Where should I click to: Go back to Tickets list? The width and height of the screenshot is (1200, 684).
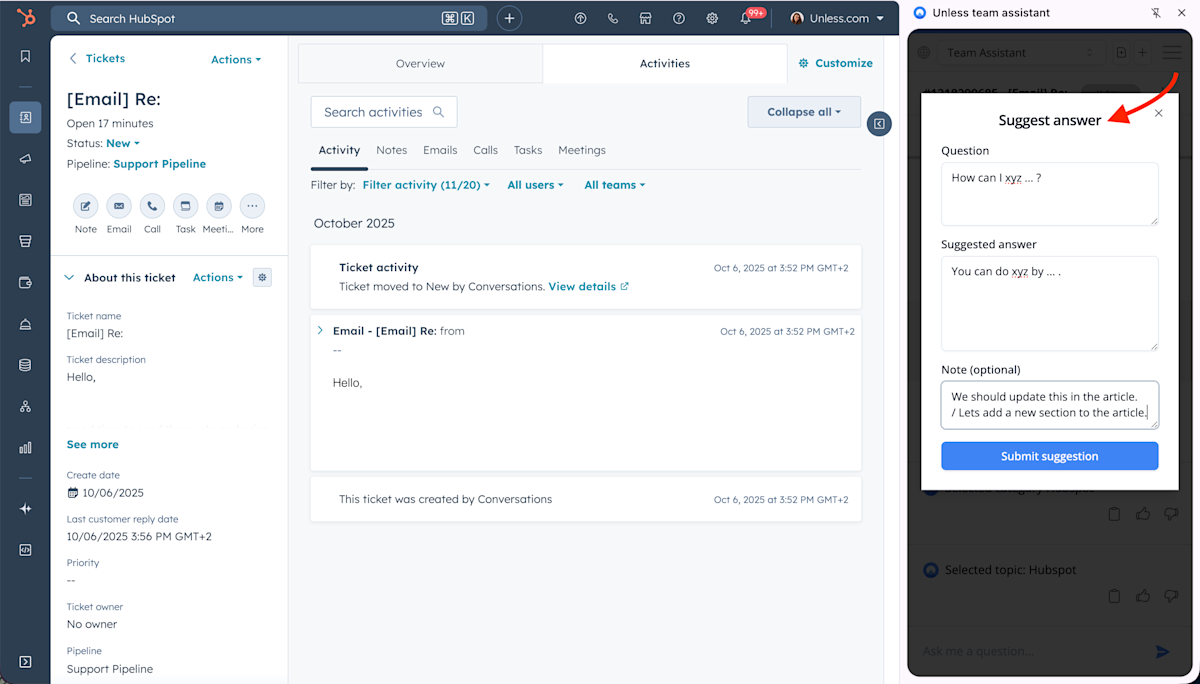[x=96, y=58]
